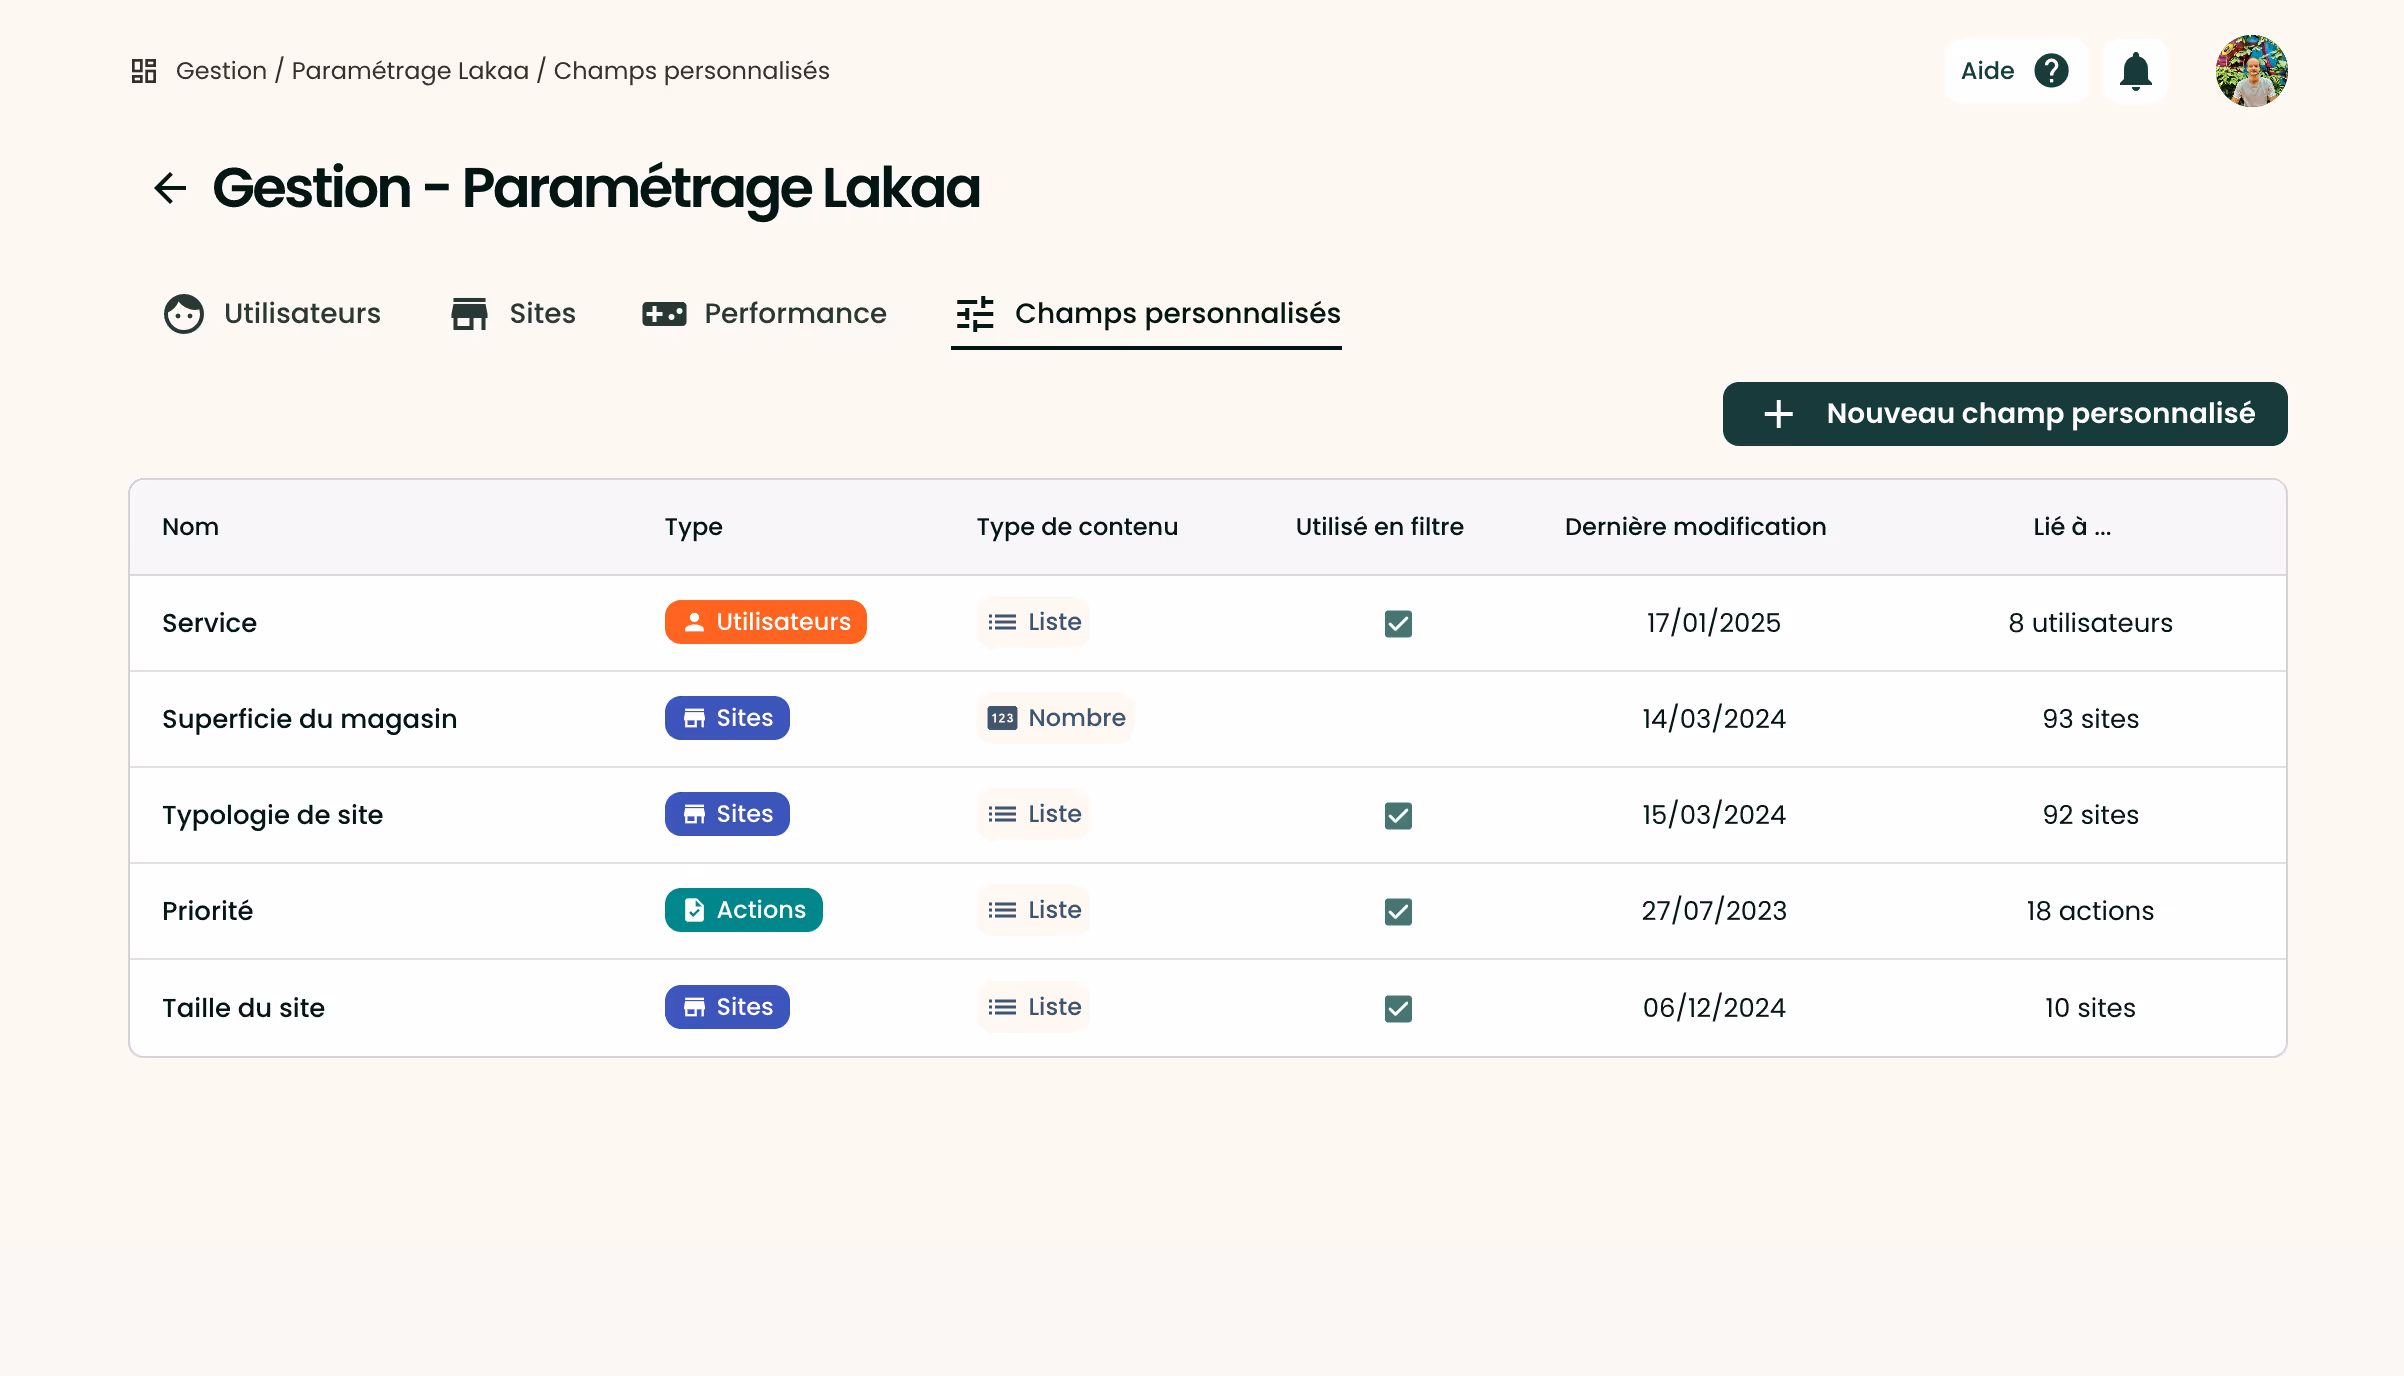Click the Liste badge in the Typologie de site row
The height and width of the screenshot is (1376, 2404).
[1034, 814]
